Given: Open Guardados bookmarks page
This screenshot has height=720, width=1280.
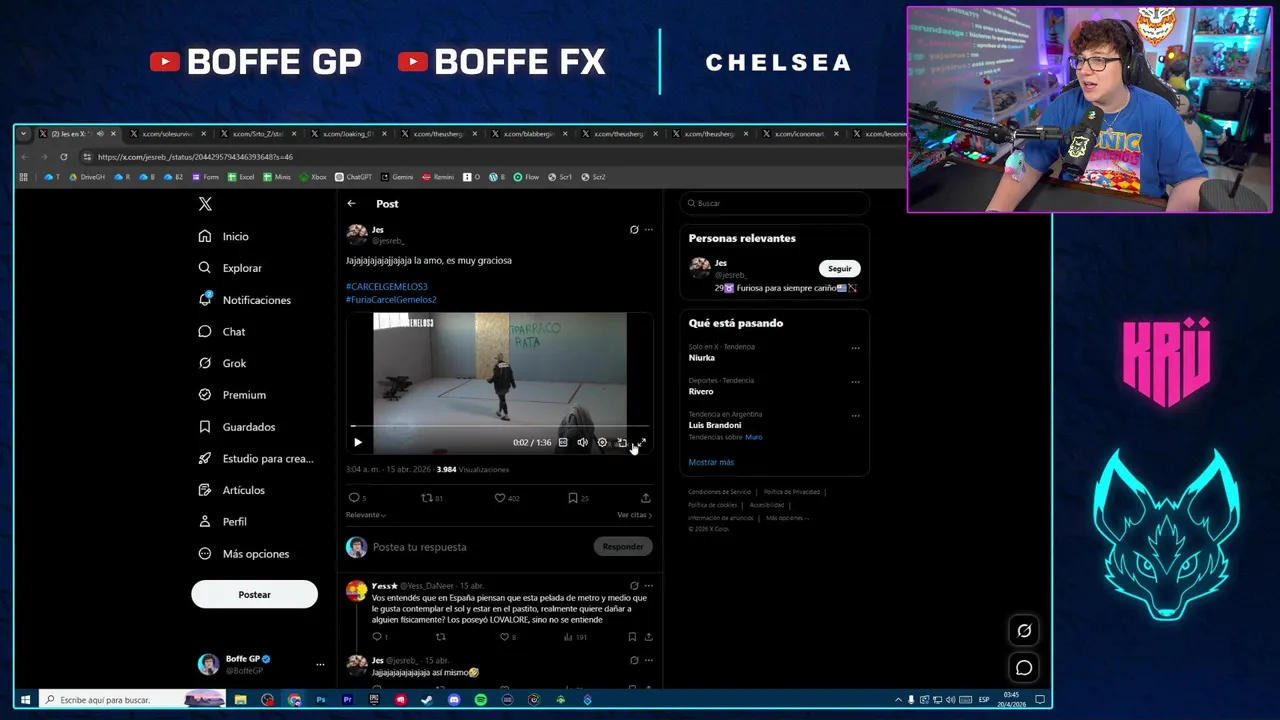Looking at the screenshot, I should pos(237,427).
